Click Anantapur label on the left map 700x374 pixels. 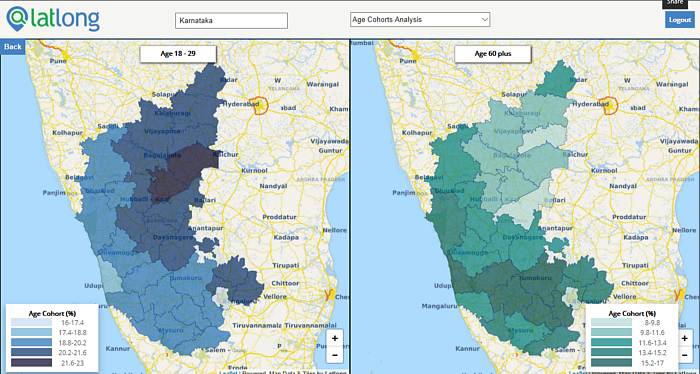(x=205, y=228)
